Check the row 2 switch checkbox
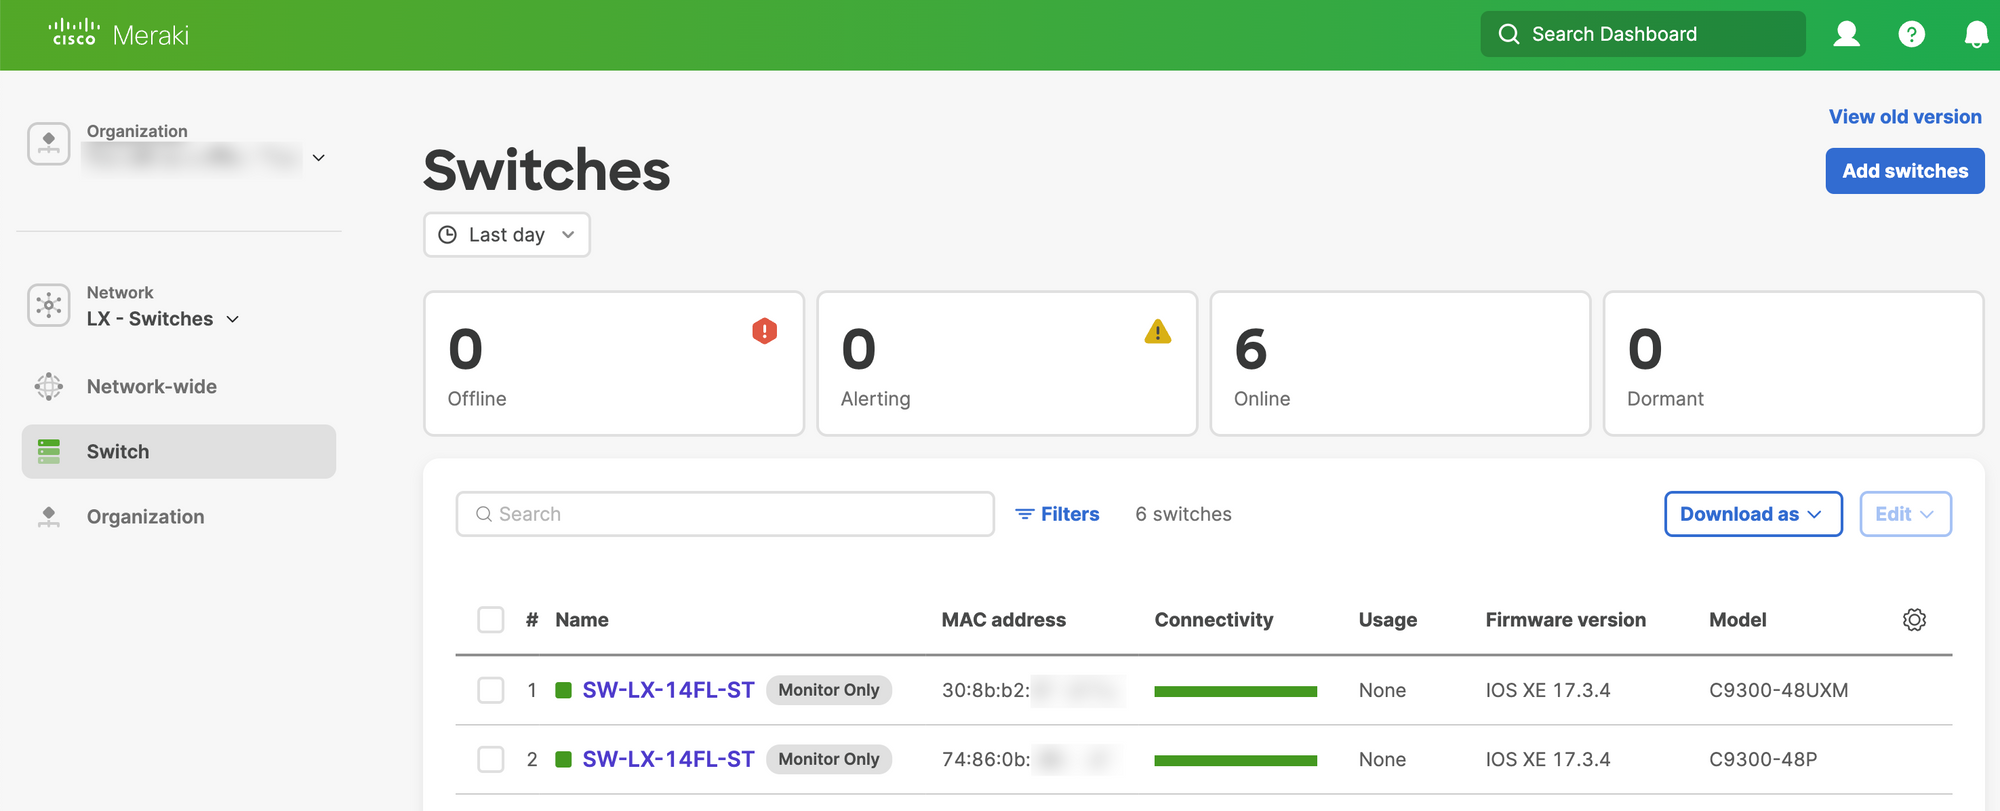 tap(491, 759)
